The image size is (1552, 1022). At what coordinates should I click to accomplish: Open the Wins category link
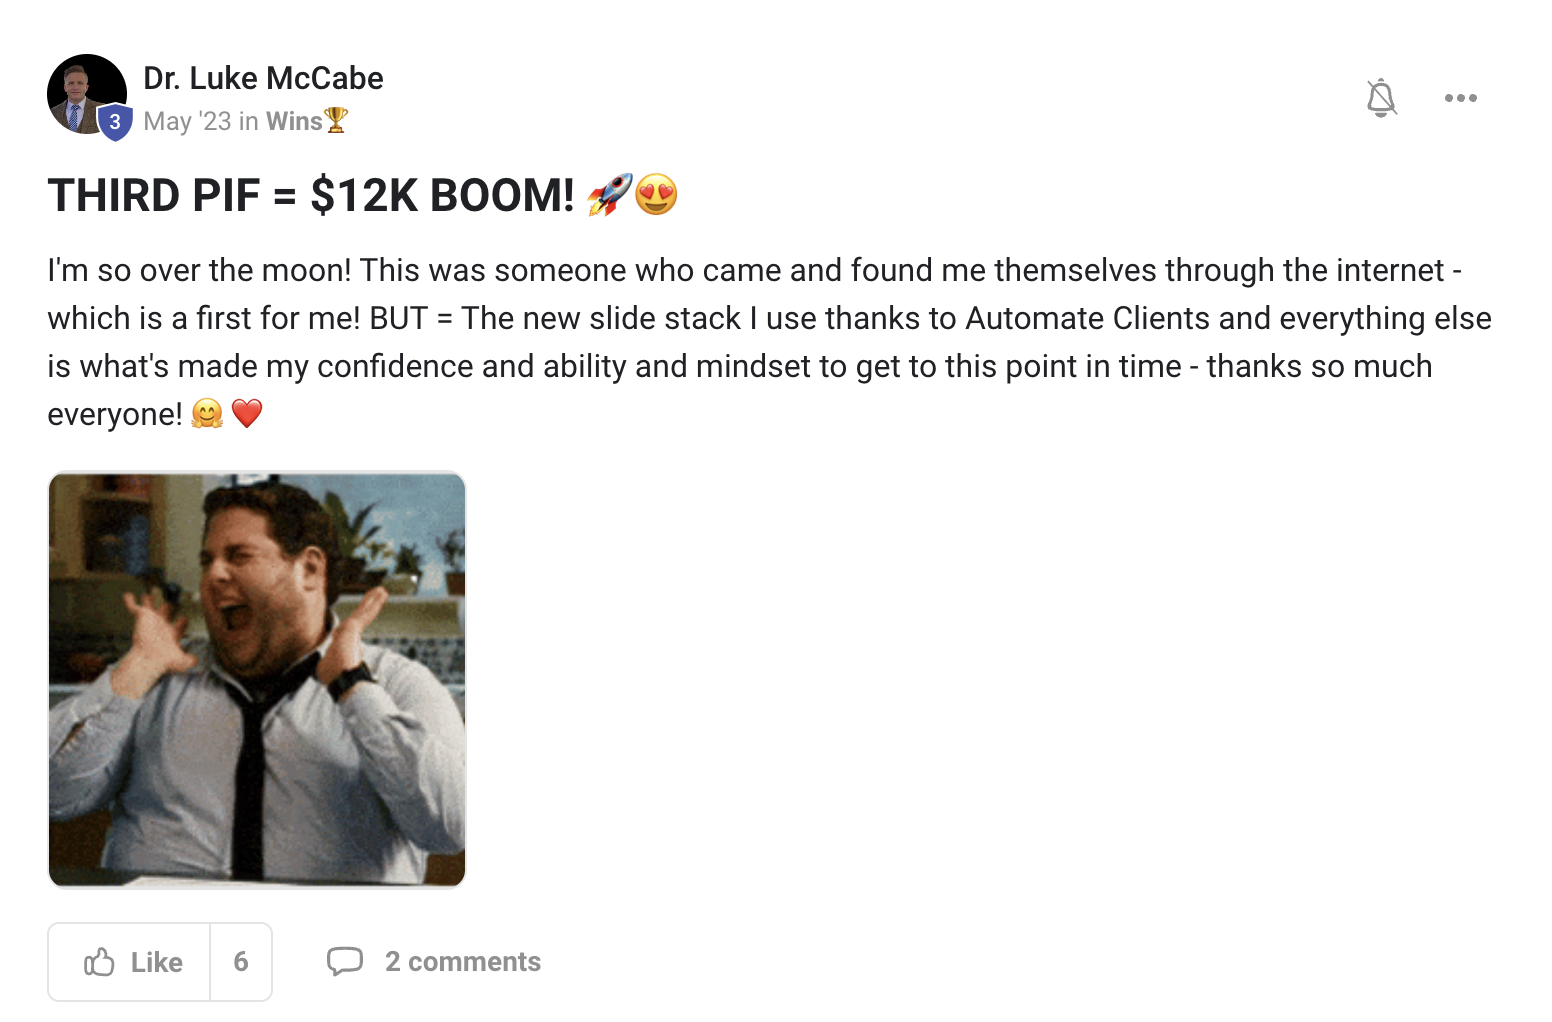[x=293, y=121]
